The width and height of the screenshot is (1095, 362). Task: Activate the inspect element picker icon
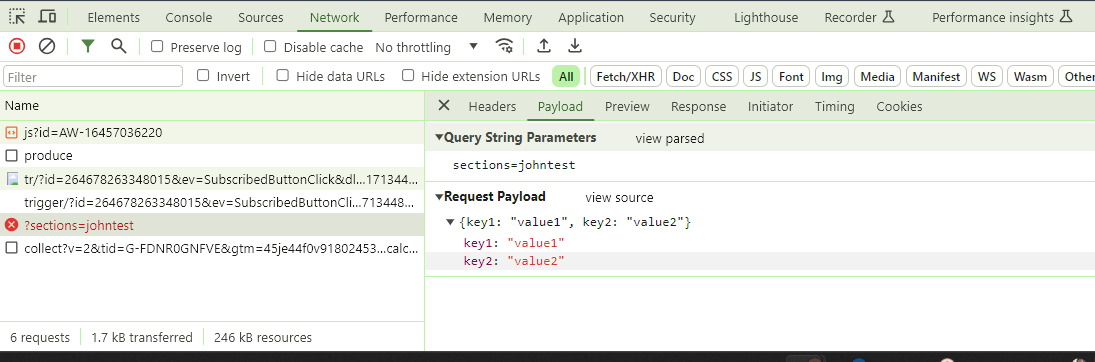(17, 16)
